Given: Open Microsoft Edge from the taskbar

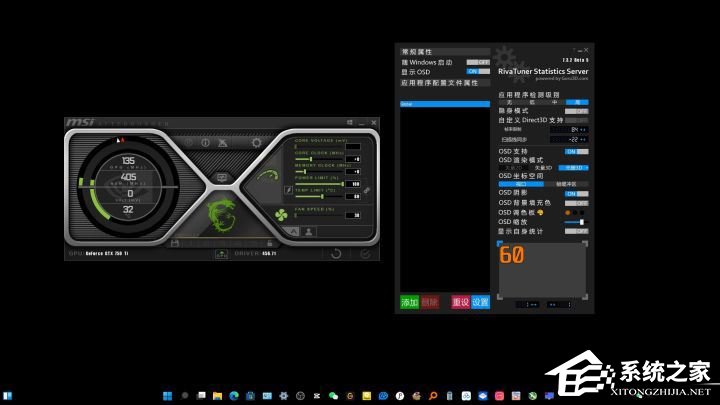Looking at the screenshot, I should (x=234, y=396).
